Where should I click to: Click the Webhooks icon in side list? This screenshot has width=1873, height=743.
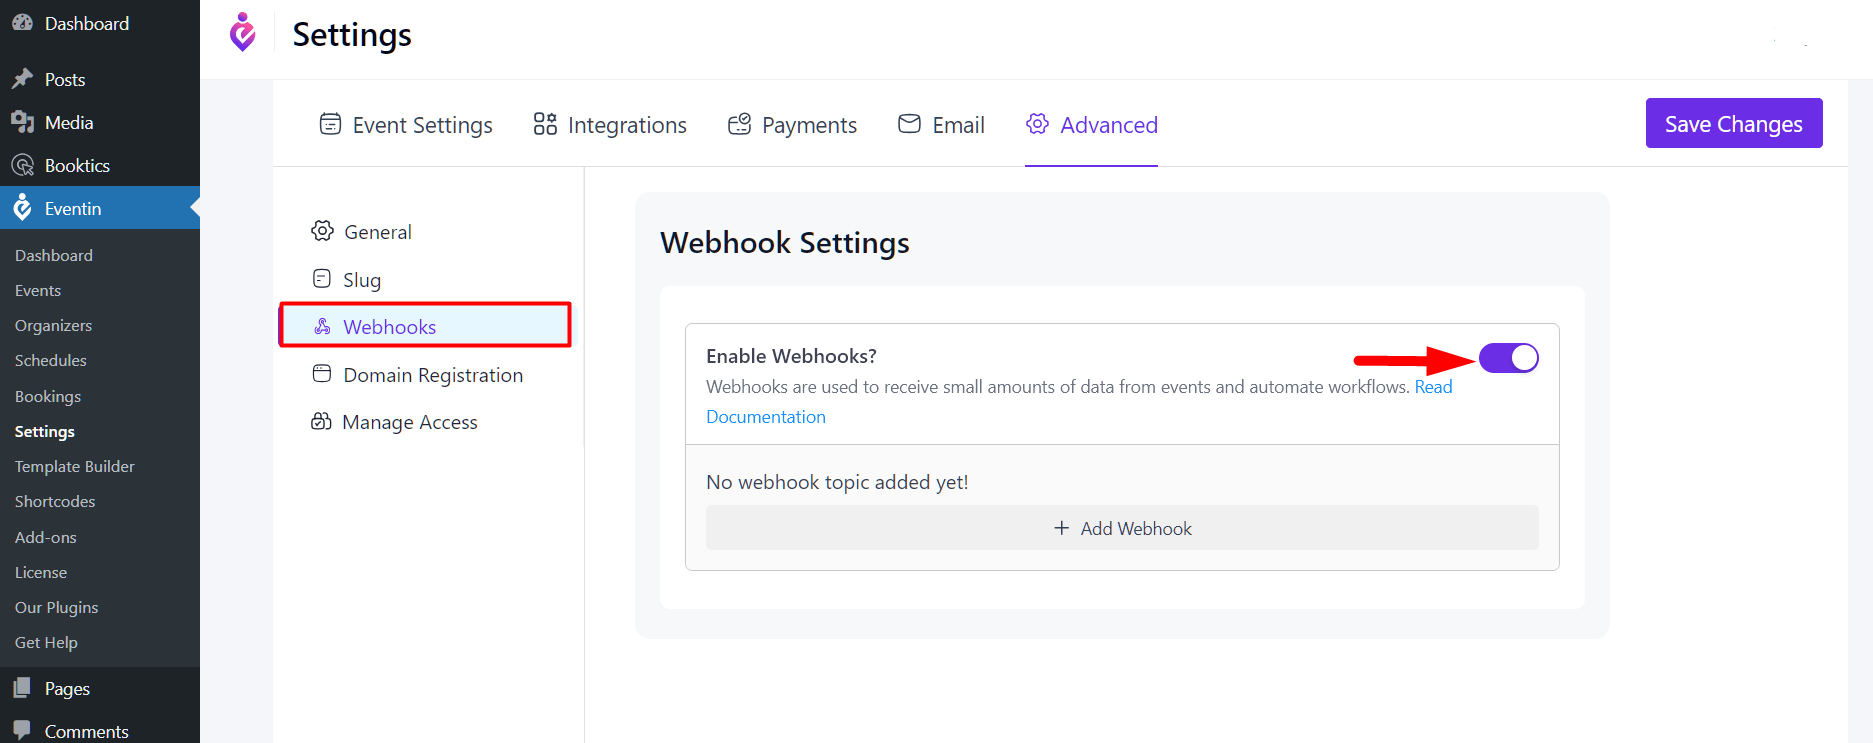pyautogui.click(x=322, y=326)
